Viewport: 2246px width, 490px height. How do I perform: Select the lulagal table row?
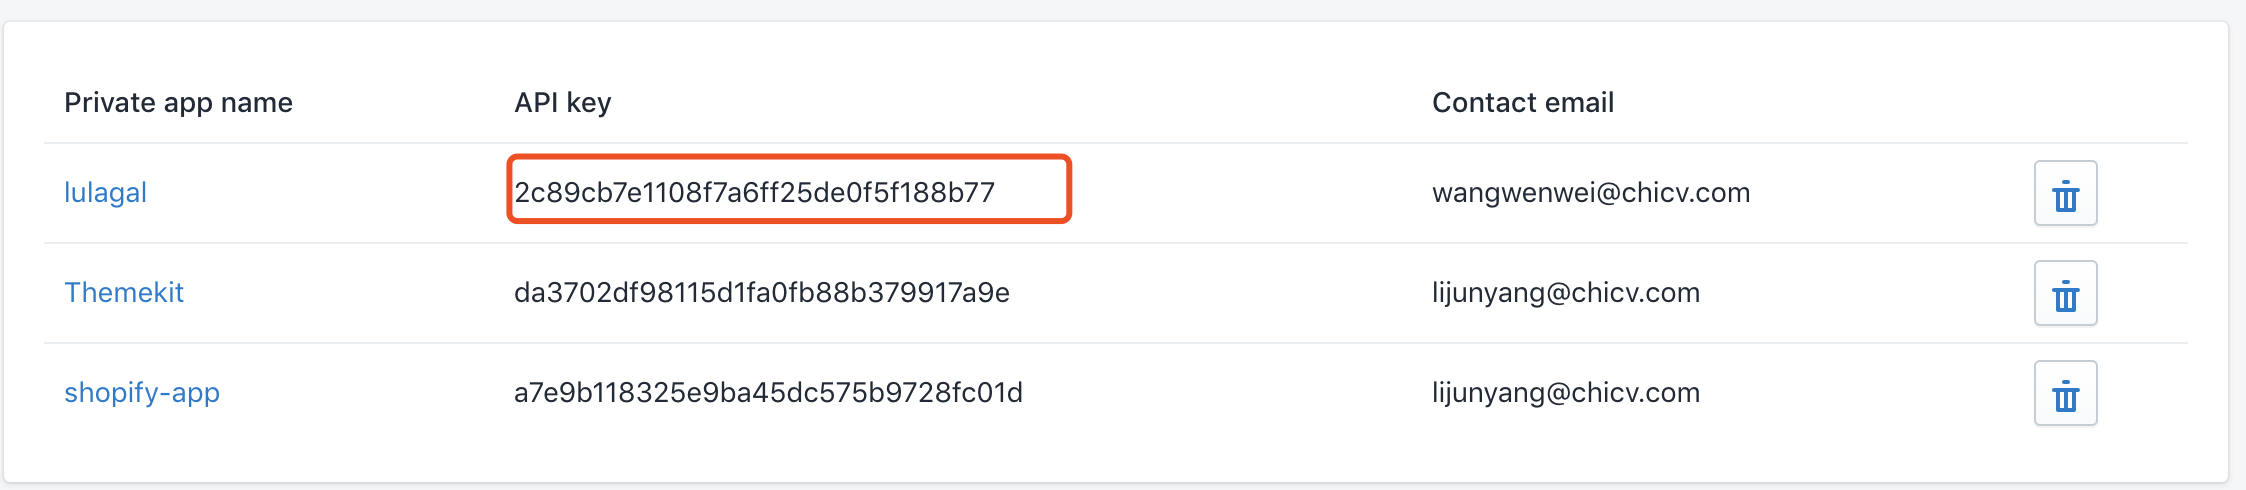(1116, 193)
